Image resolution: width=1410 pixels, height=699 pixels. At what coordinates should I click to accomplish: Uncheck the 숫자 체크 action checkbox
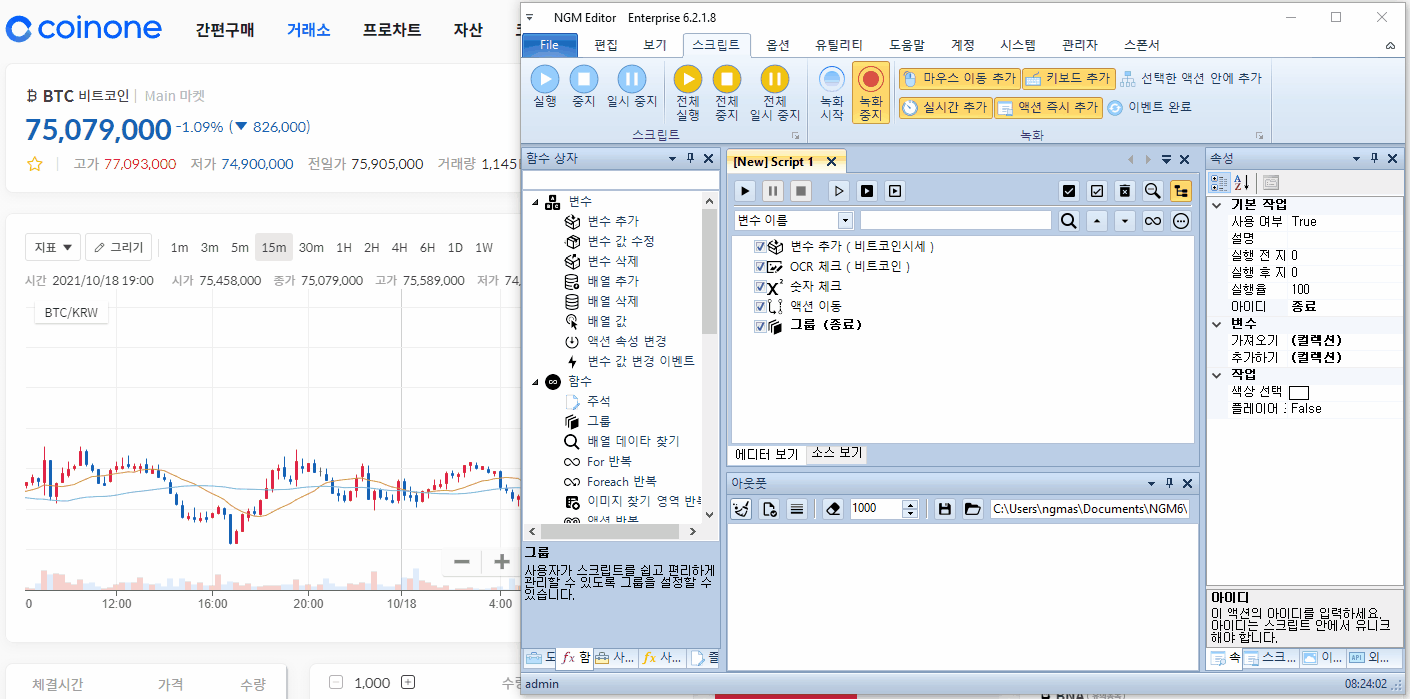point(761,286)
